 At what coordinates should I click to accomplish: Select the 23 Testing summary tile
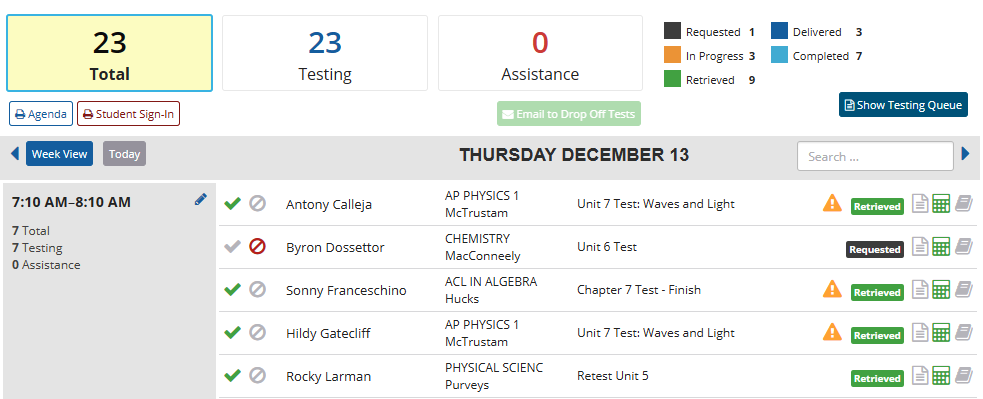tap(325, 53)
